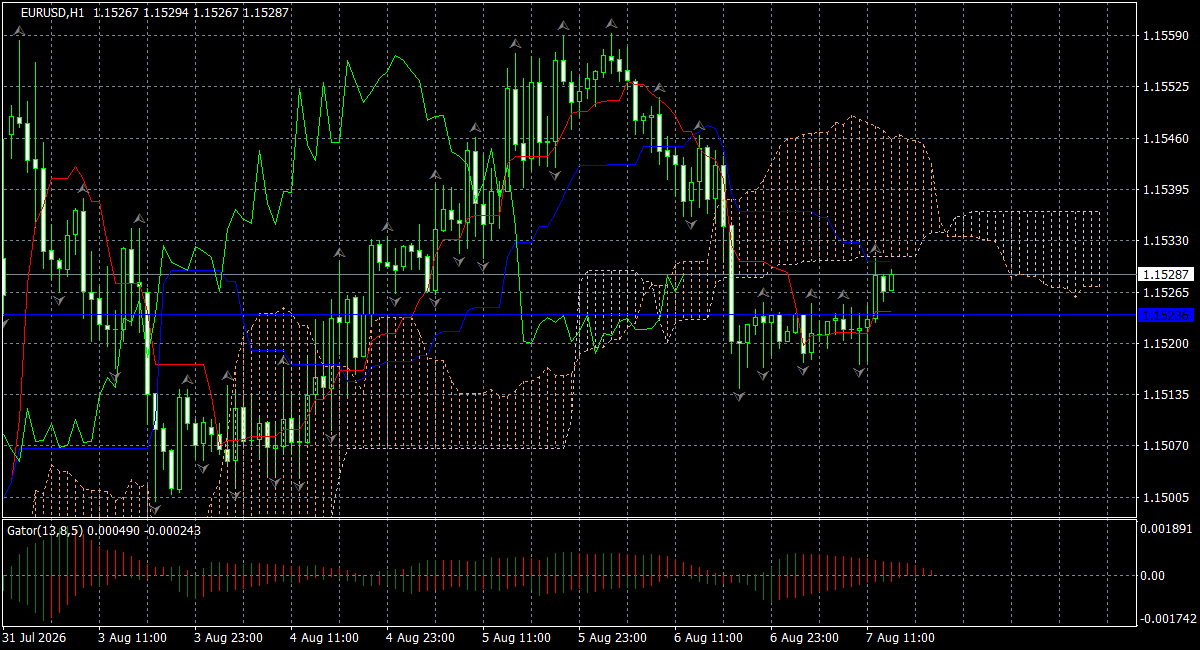Screen dimensions: 1200x650
Task: Click the 3 Aug 11:00 time label
Action: [x=132, y=638]
